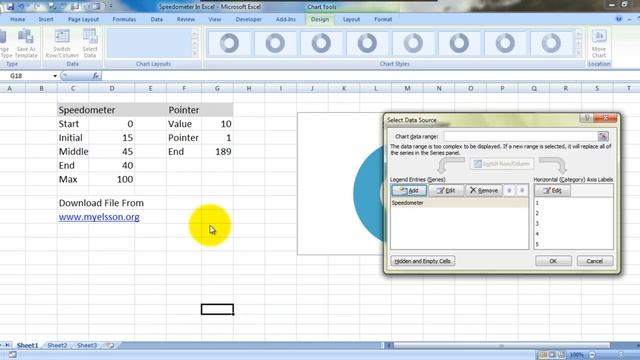Viewport: 640px width, 360px height.
Task: Click the insert function fx icon
Action: coord(95,76)
